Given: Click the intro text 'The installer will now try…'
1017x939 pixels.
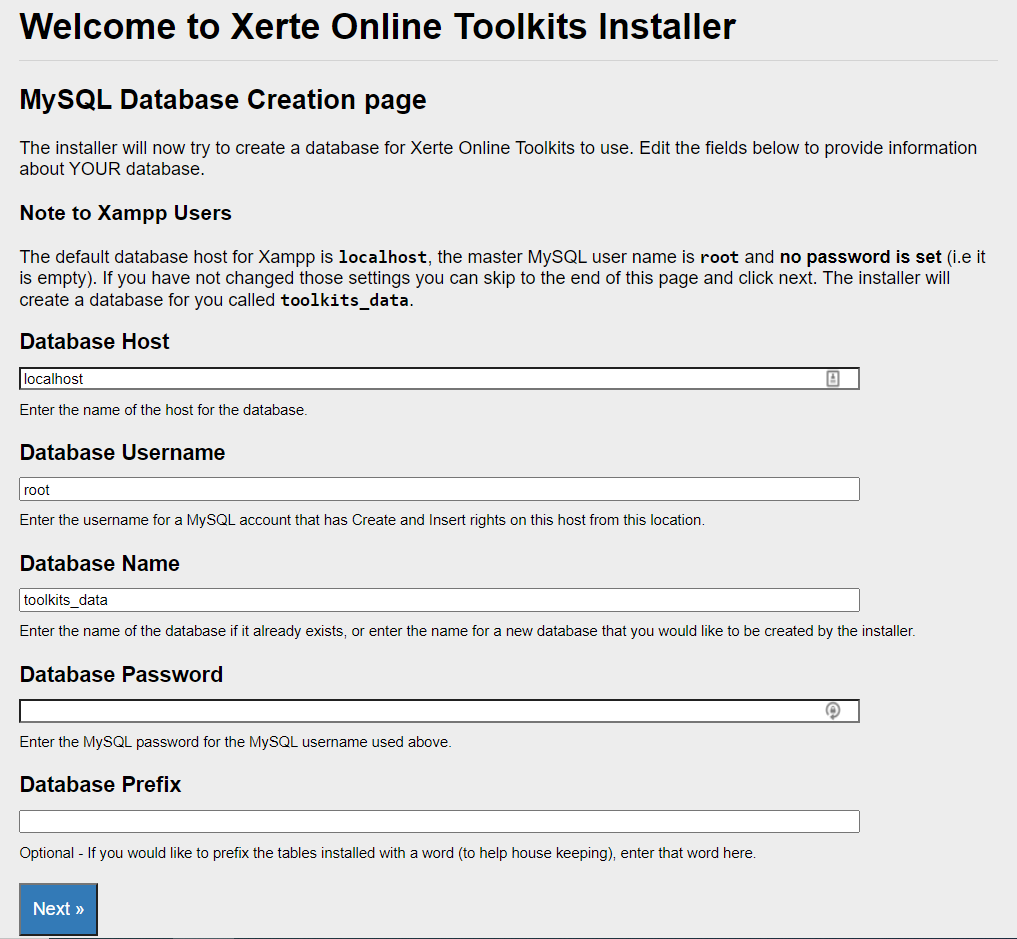Looking at the screenshot, I should (498, 158).
